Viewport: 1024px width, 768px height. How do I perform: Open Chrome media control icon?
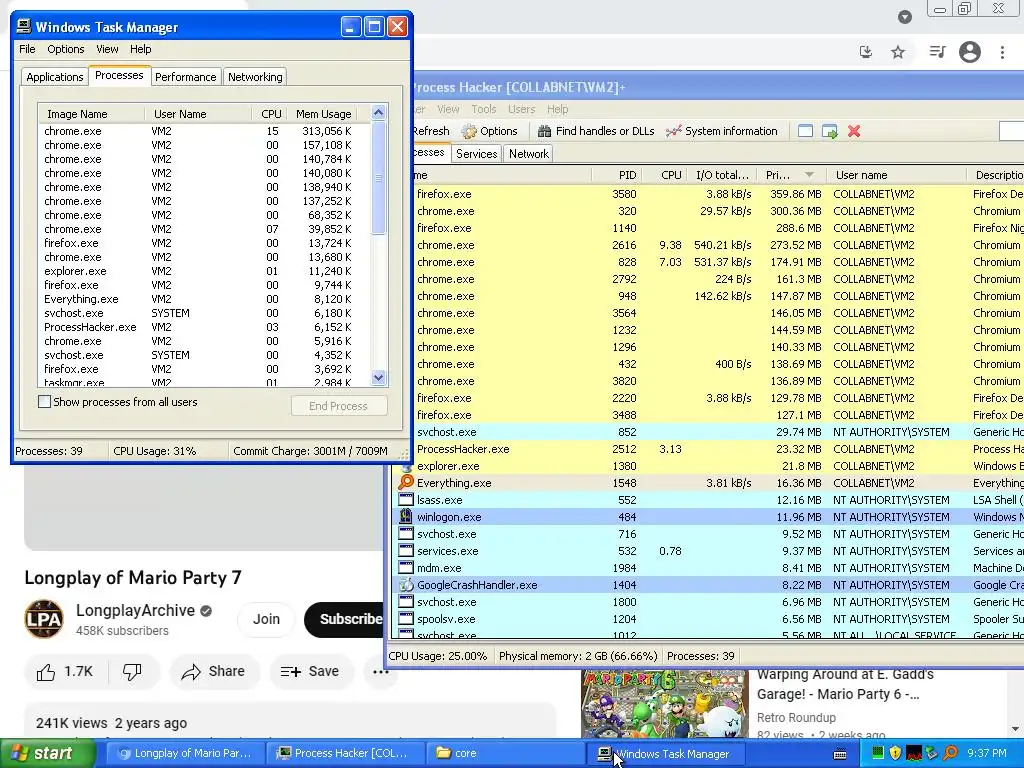(x=937, y=52)
